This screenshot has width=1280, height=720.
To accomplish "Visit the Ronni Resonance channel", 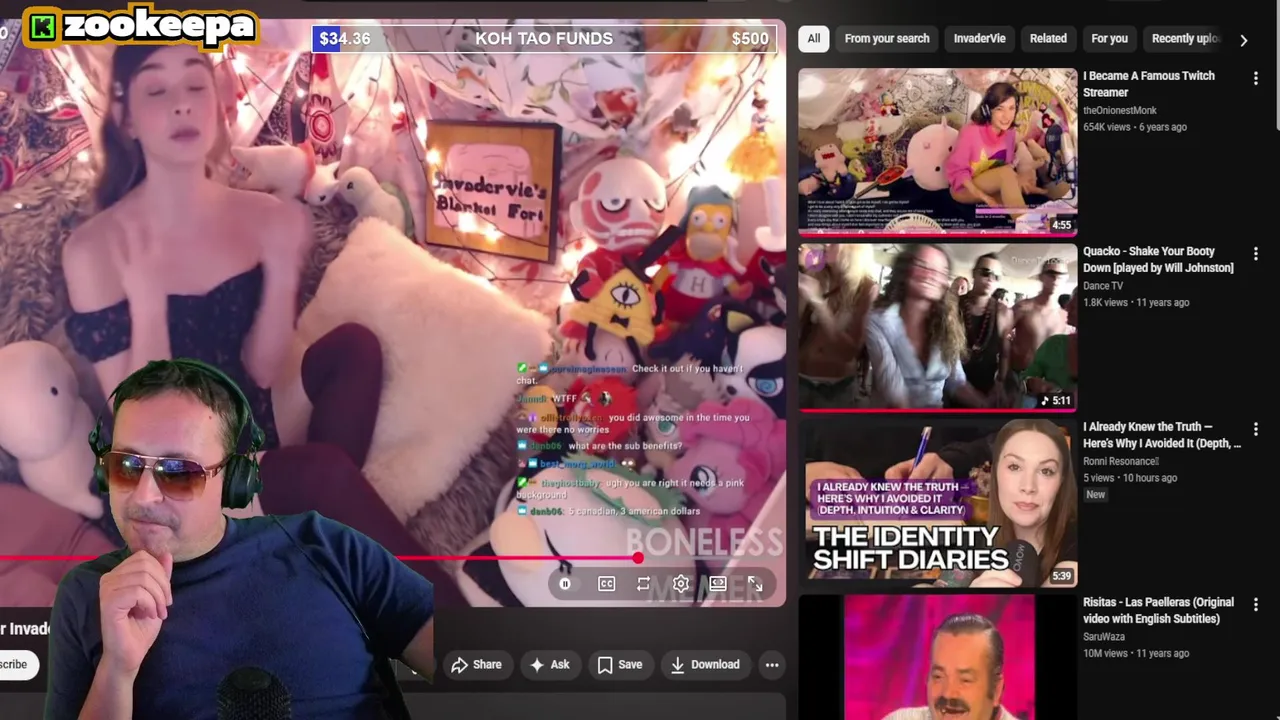I will click(1120, 461).
